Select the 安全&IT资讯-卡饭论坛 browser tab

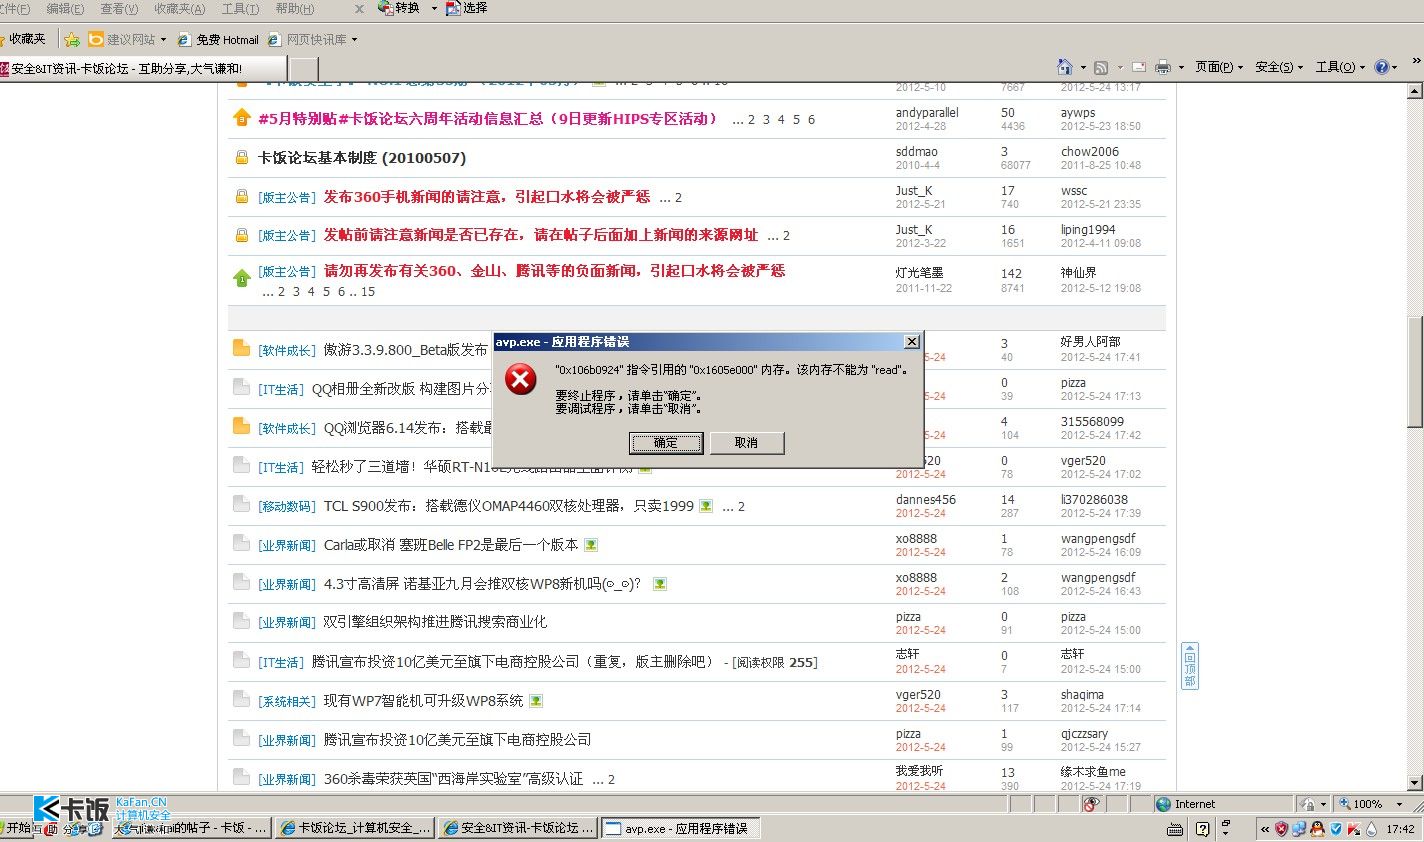click(143, 68)
